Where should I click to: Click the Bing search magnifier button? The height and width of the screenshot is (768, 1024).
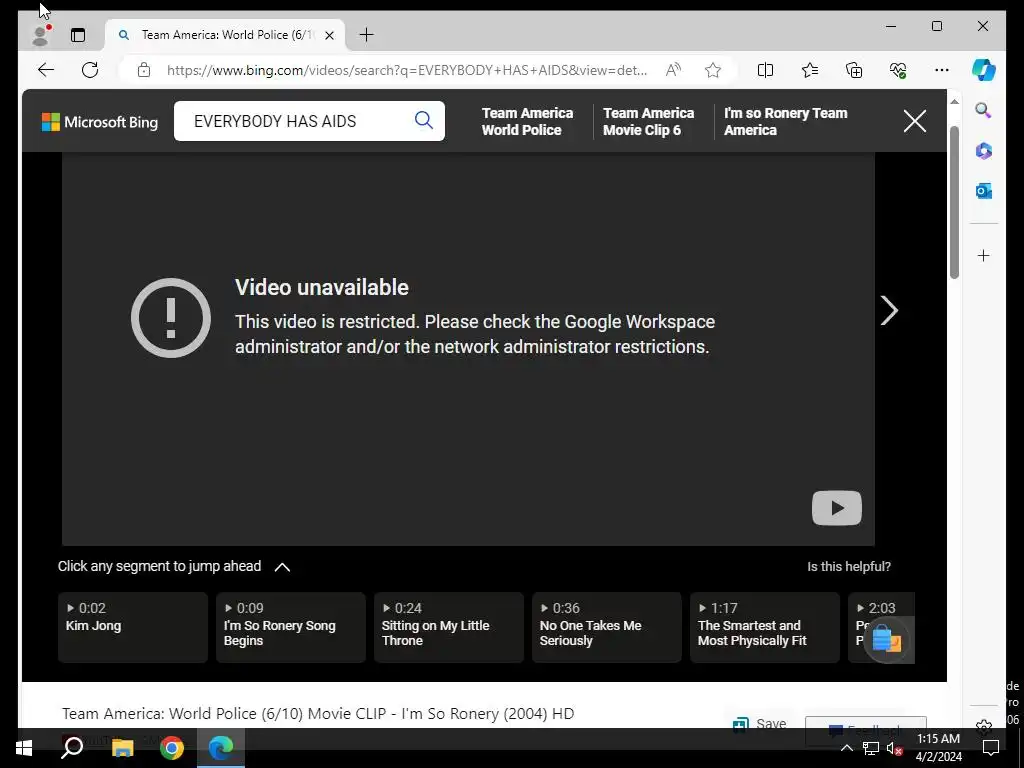click(x=424, y=120)
